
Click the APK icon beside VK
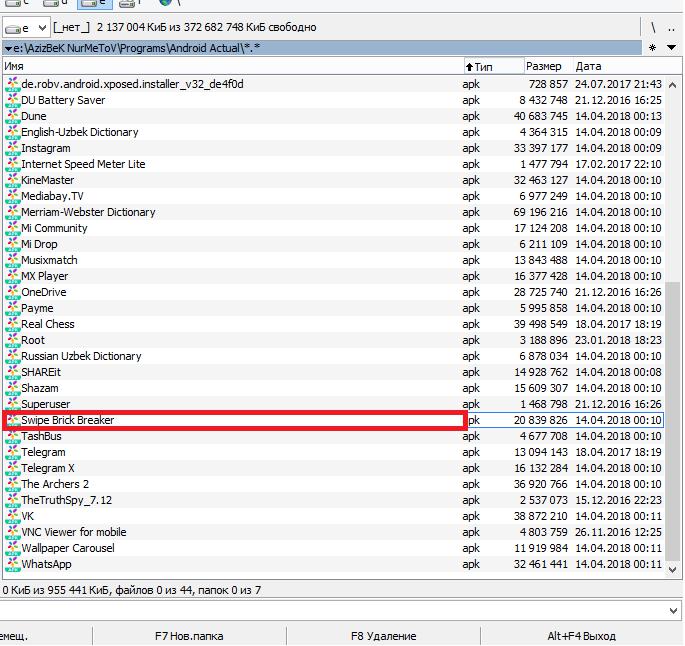(13, 516)
